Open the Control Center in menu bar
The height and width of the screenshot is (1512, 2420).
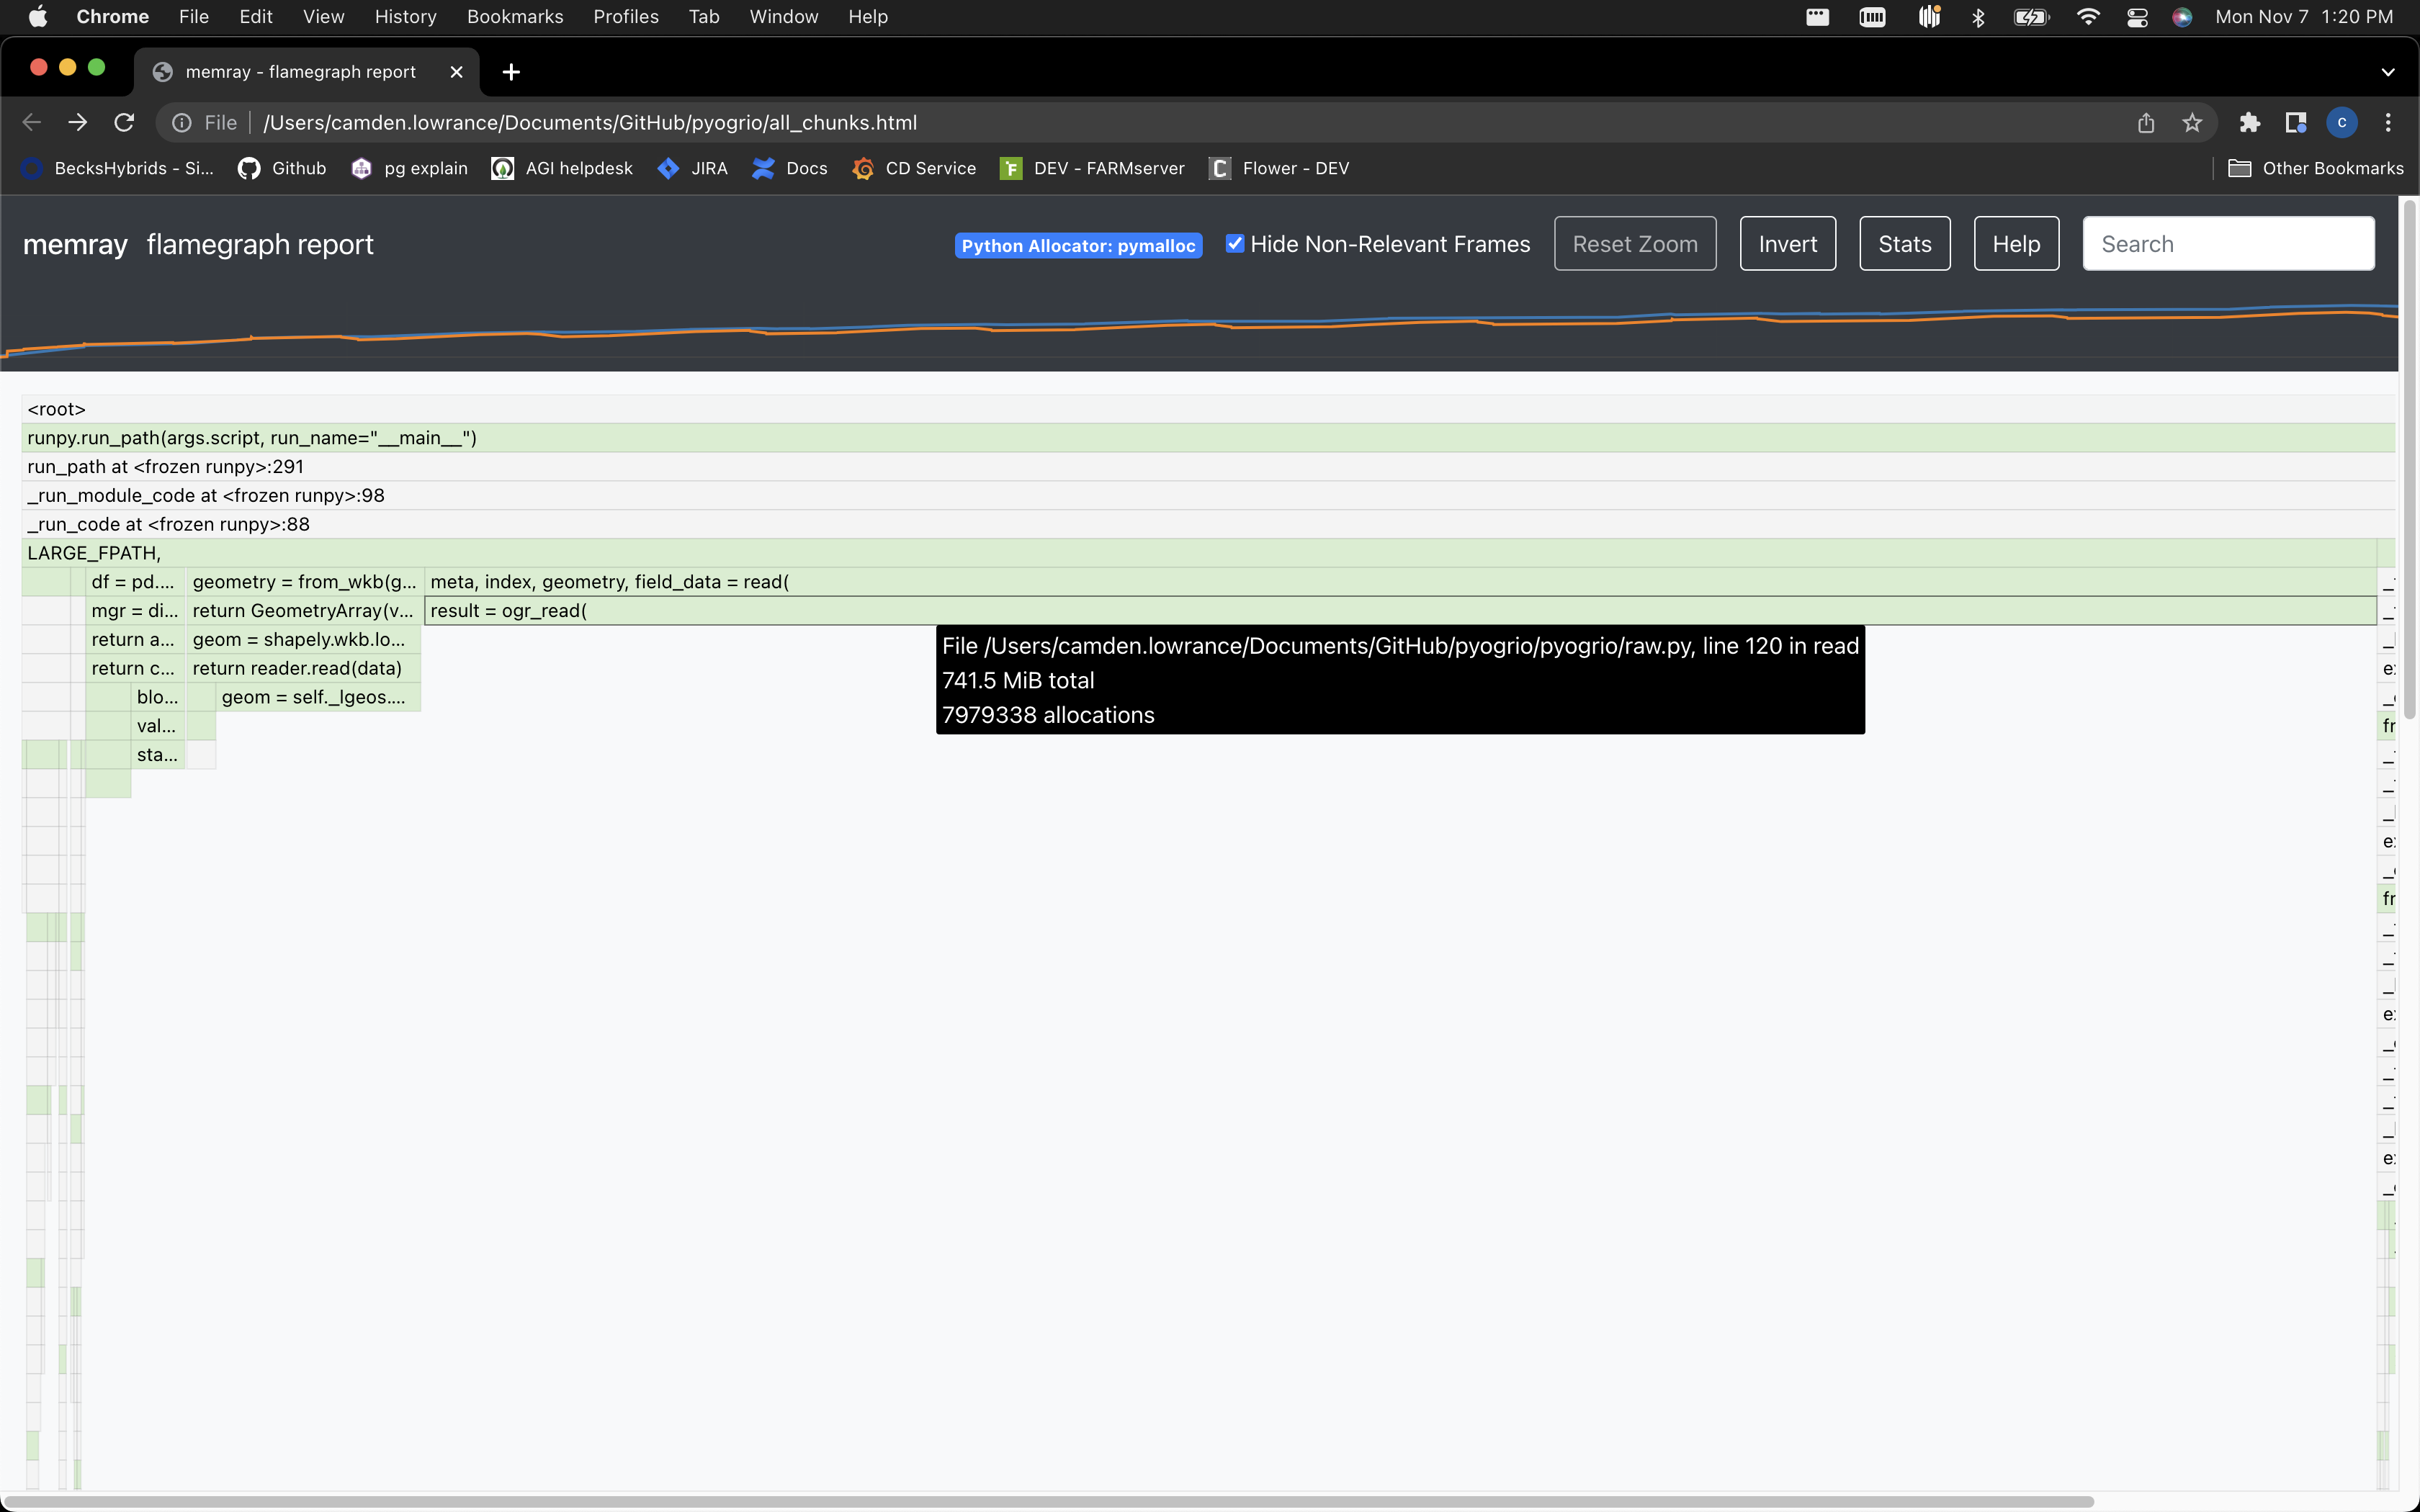(2137, 17)
